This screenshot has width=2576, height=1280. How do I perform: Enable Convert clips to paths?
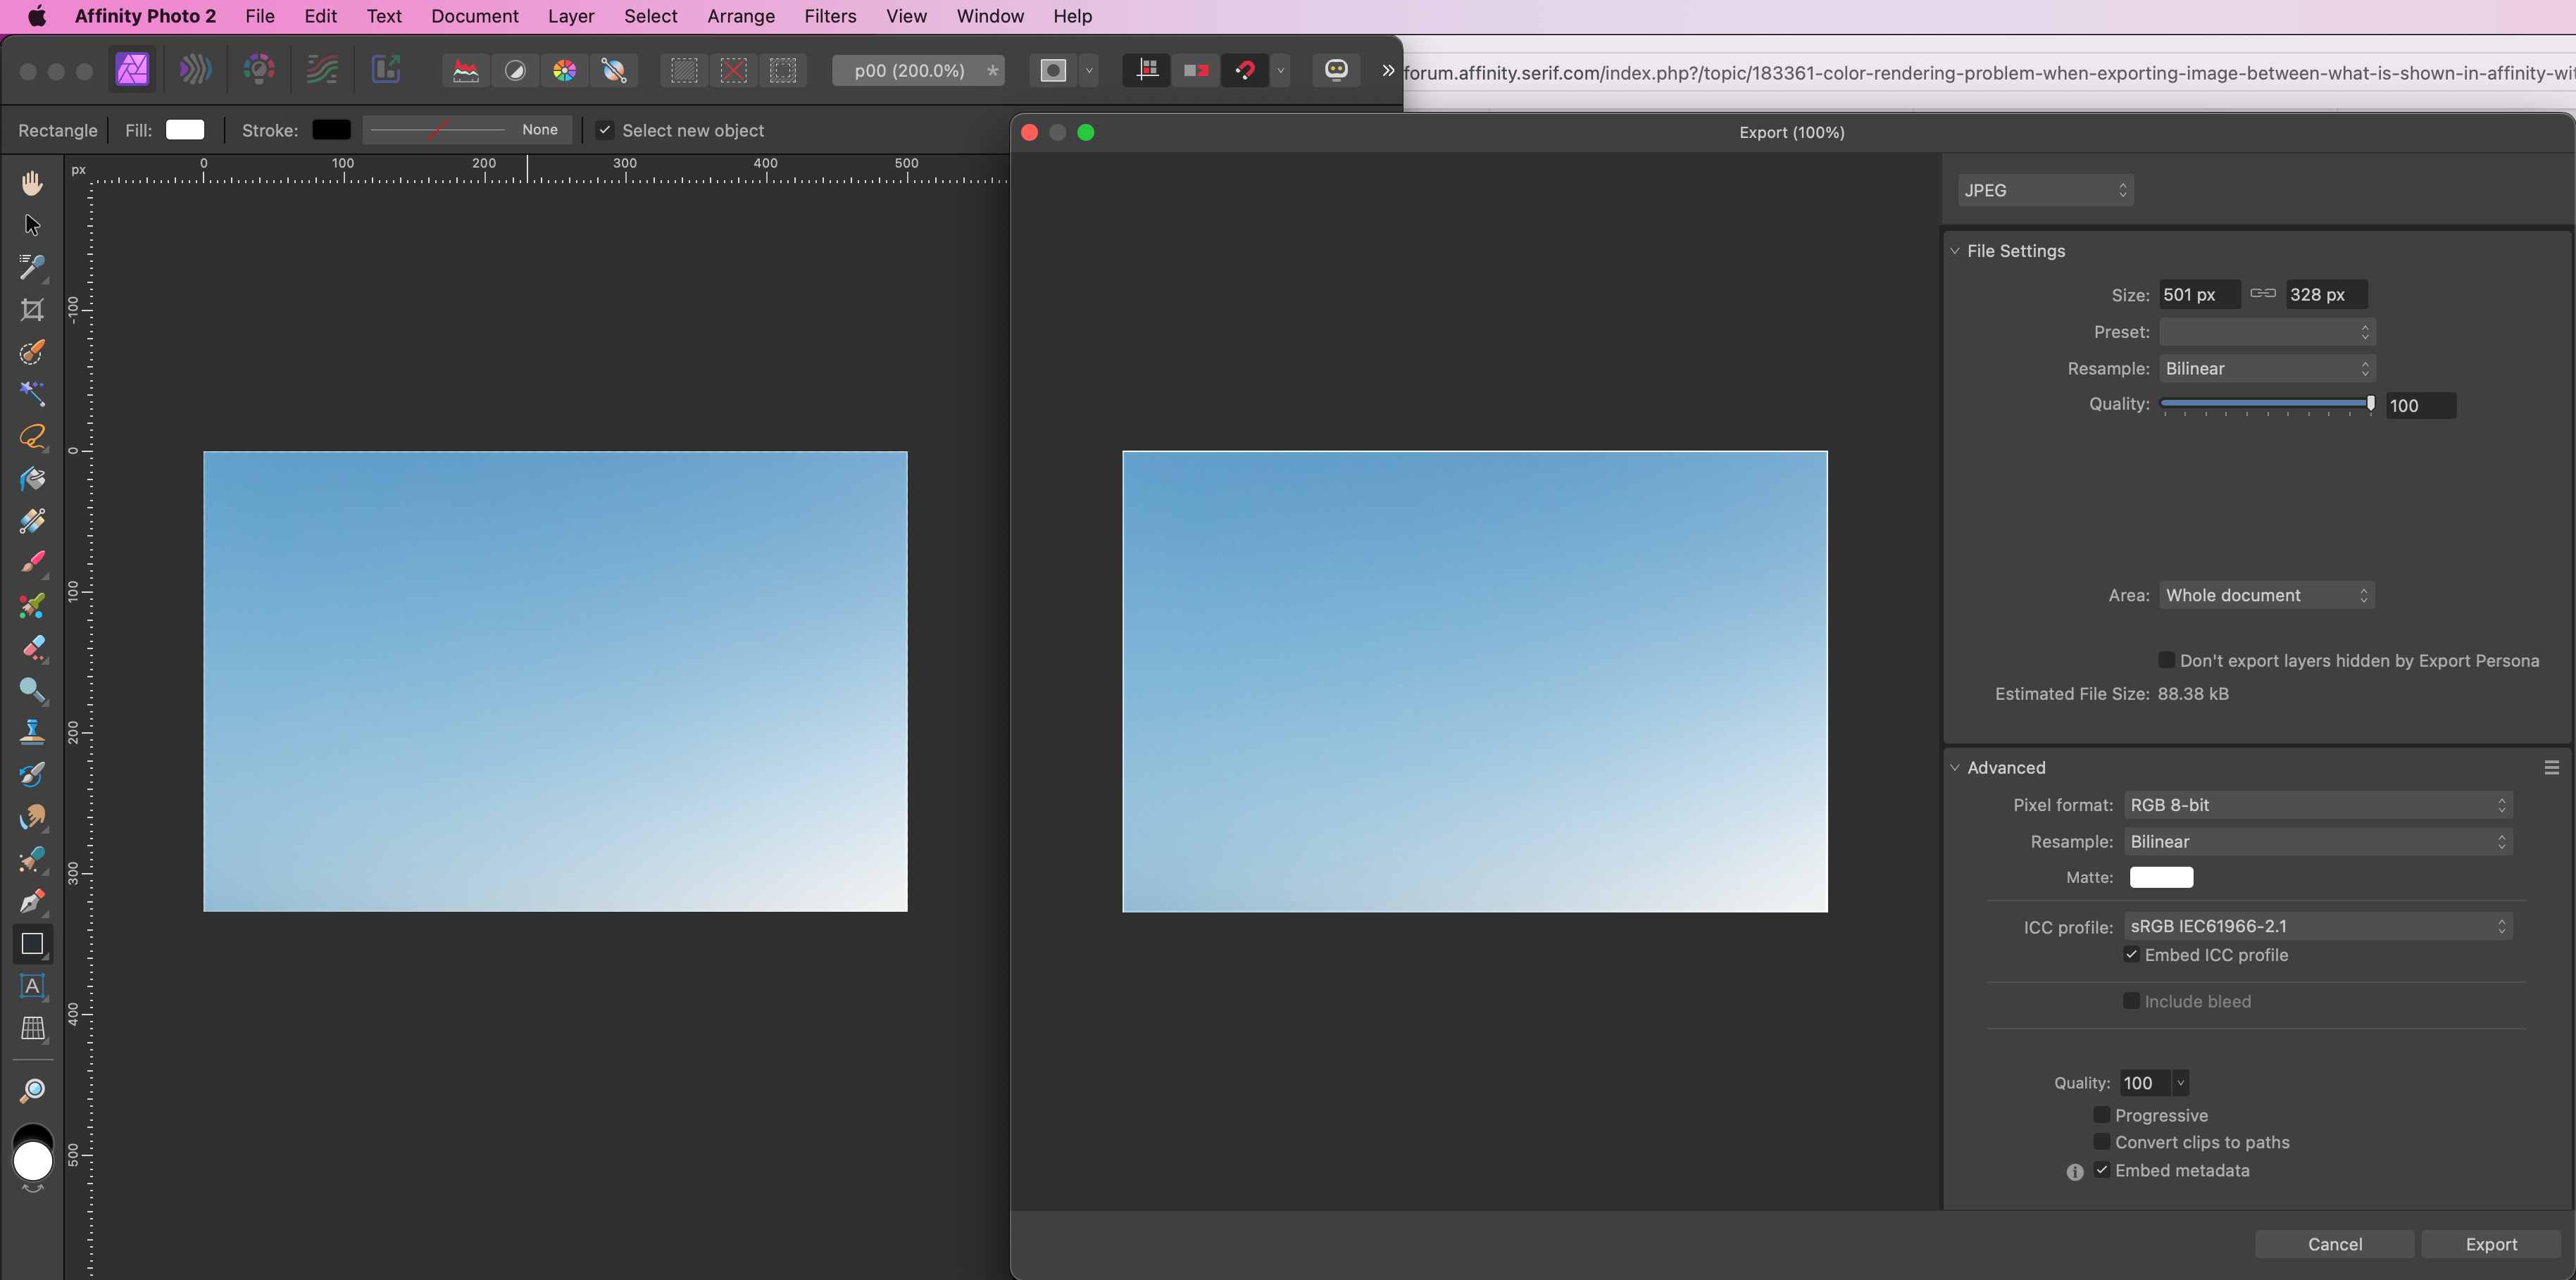click(x=2102, y=1141)
